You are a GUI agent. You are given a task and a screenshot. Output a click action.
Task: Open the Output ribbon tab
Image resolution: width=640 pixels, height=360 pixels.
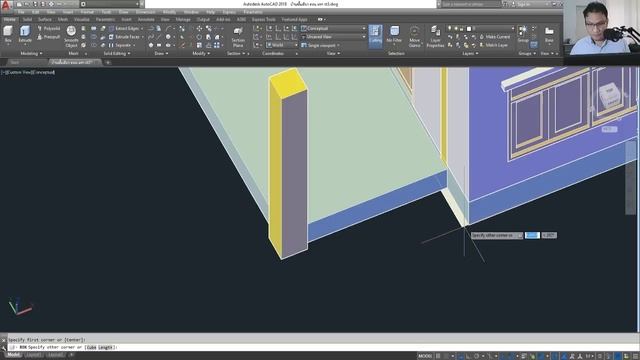pos(203,19)
